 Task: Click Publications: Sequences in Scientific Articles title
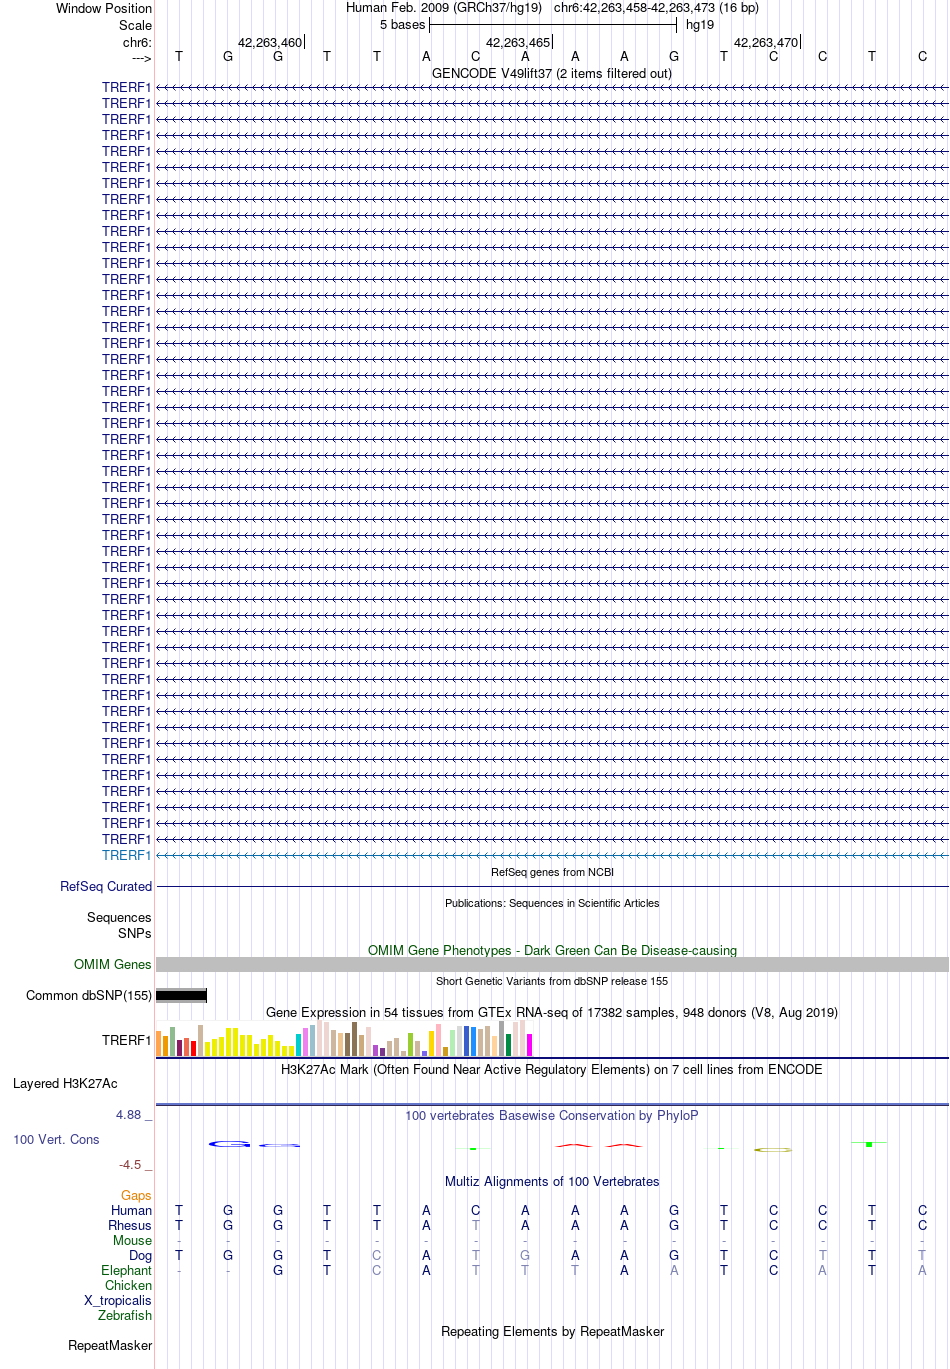552,903
